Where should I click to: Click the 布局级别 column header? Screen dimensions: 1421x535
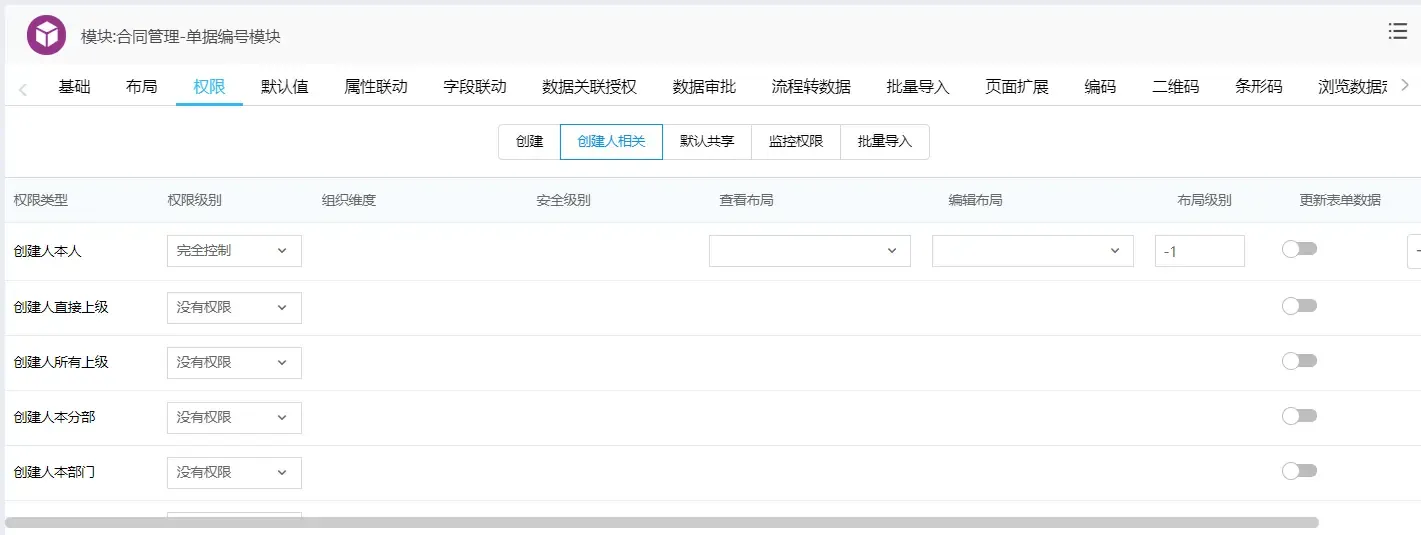click(x=1204, y=200)
